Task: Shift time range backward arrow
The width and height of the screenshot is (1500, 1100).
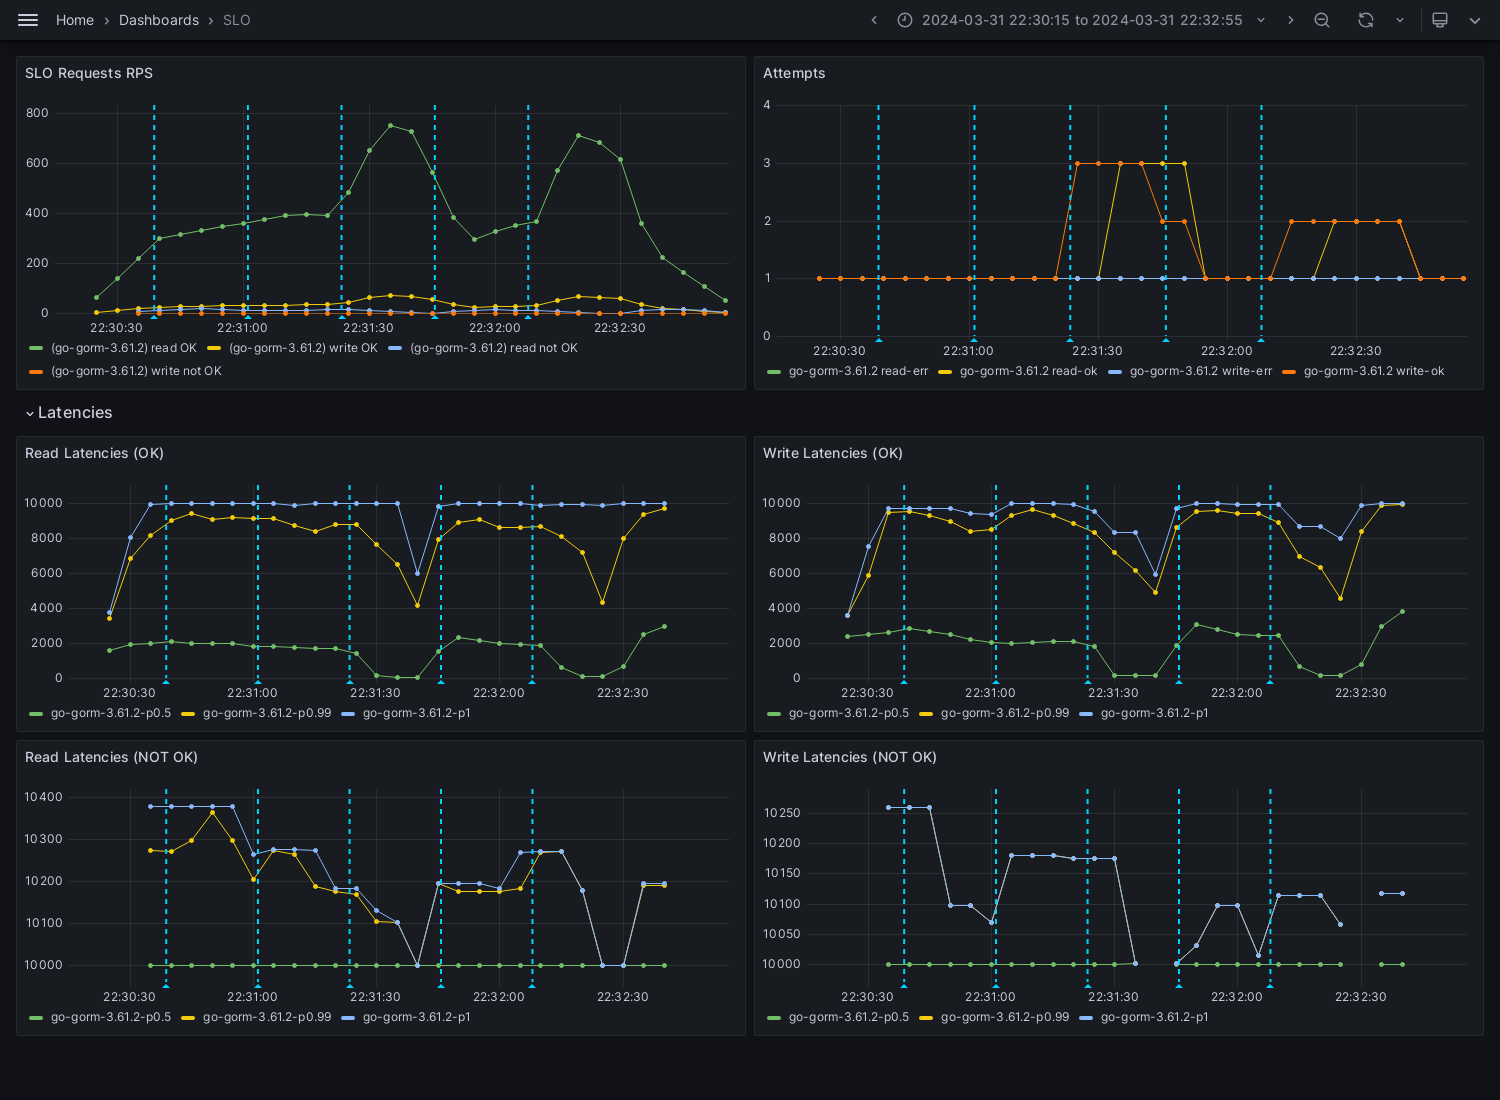Action: click(874, 20)
